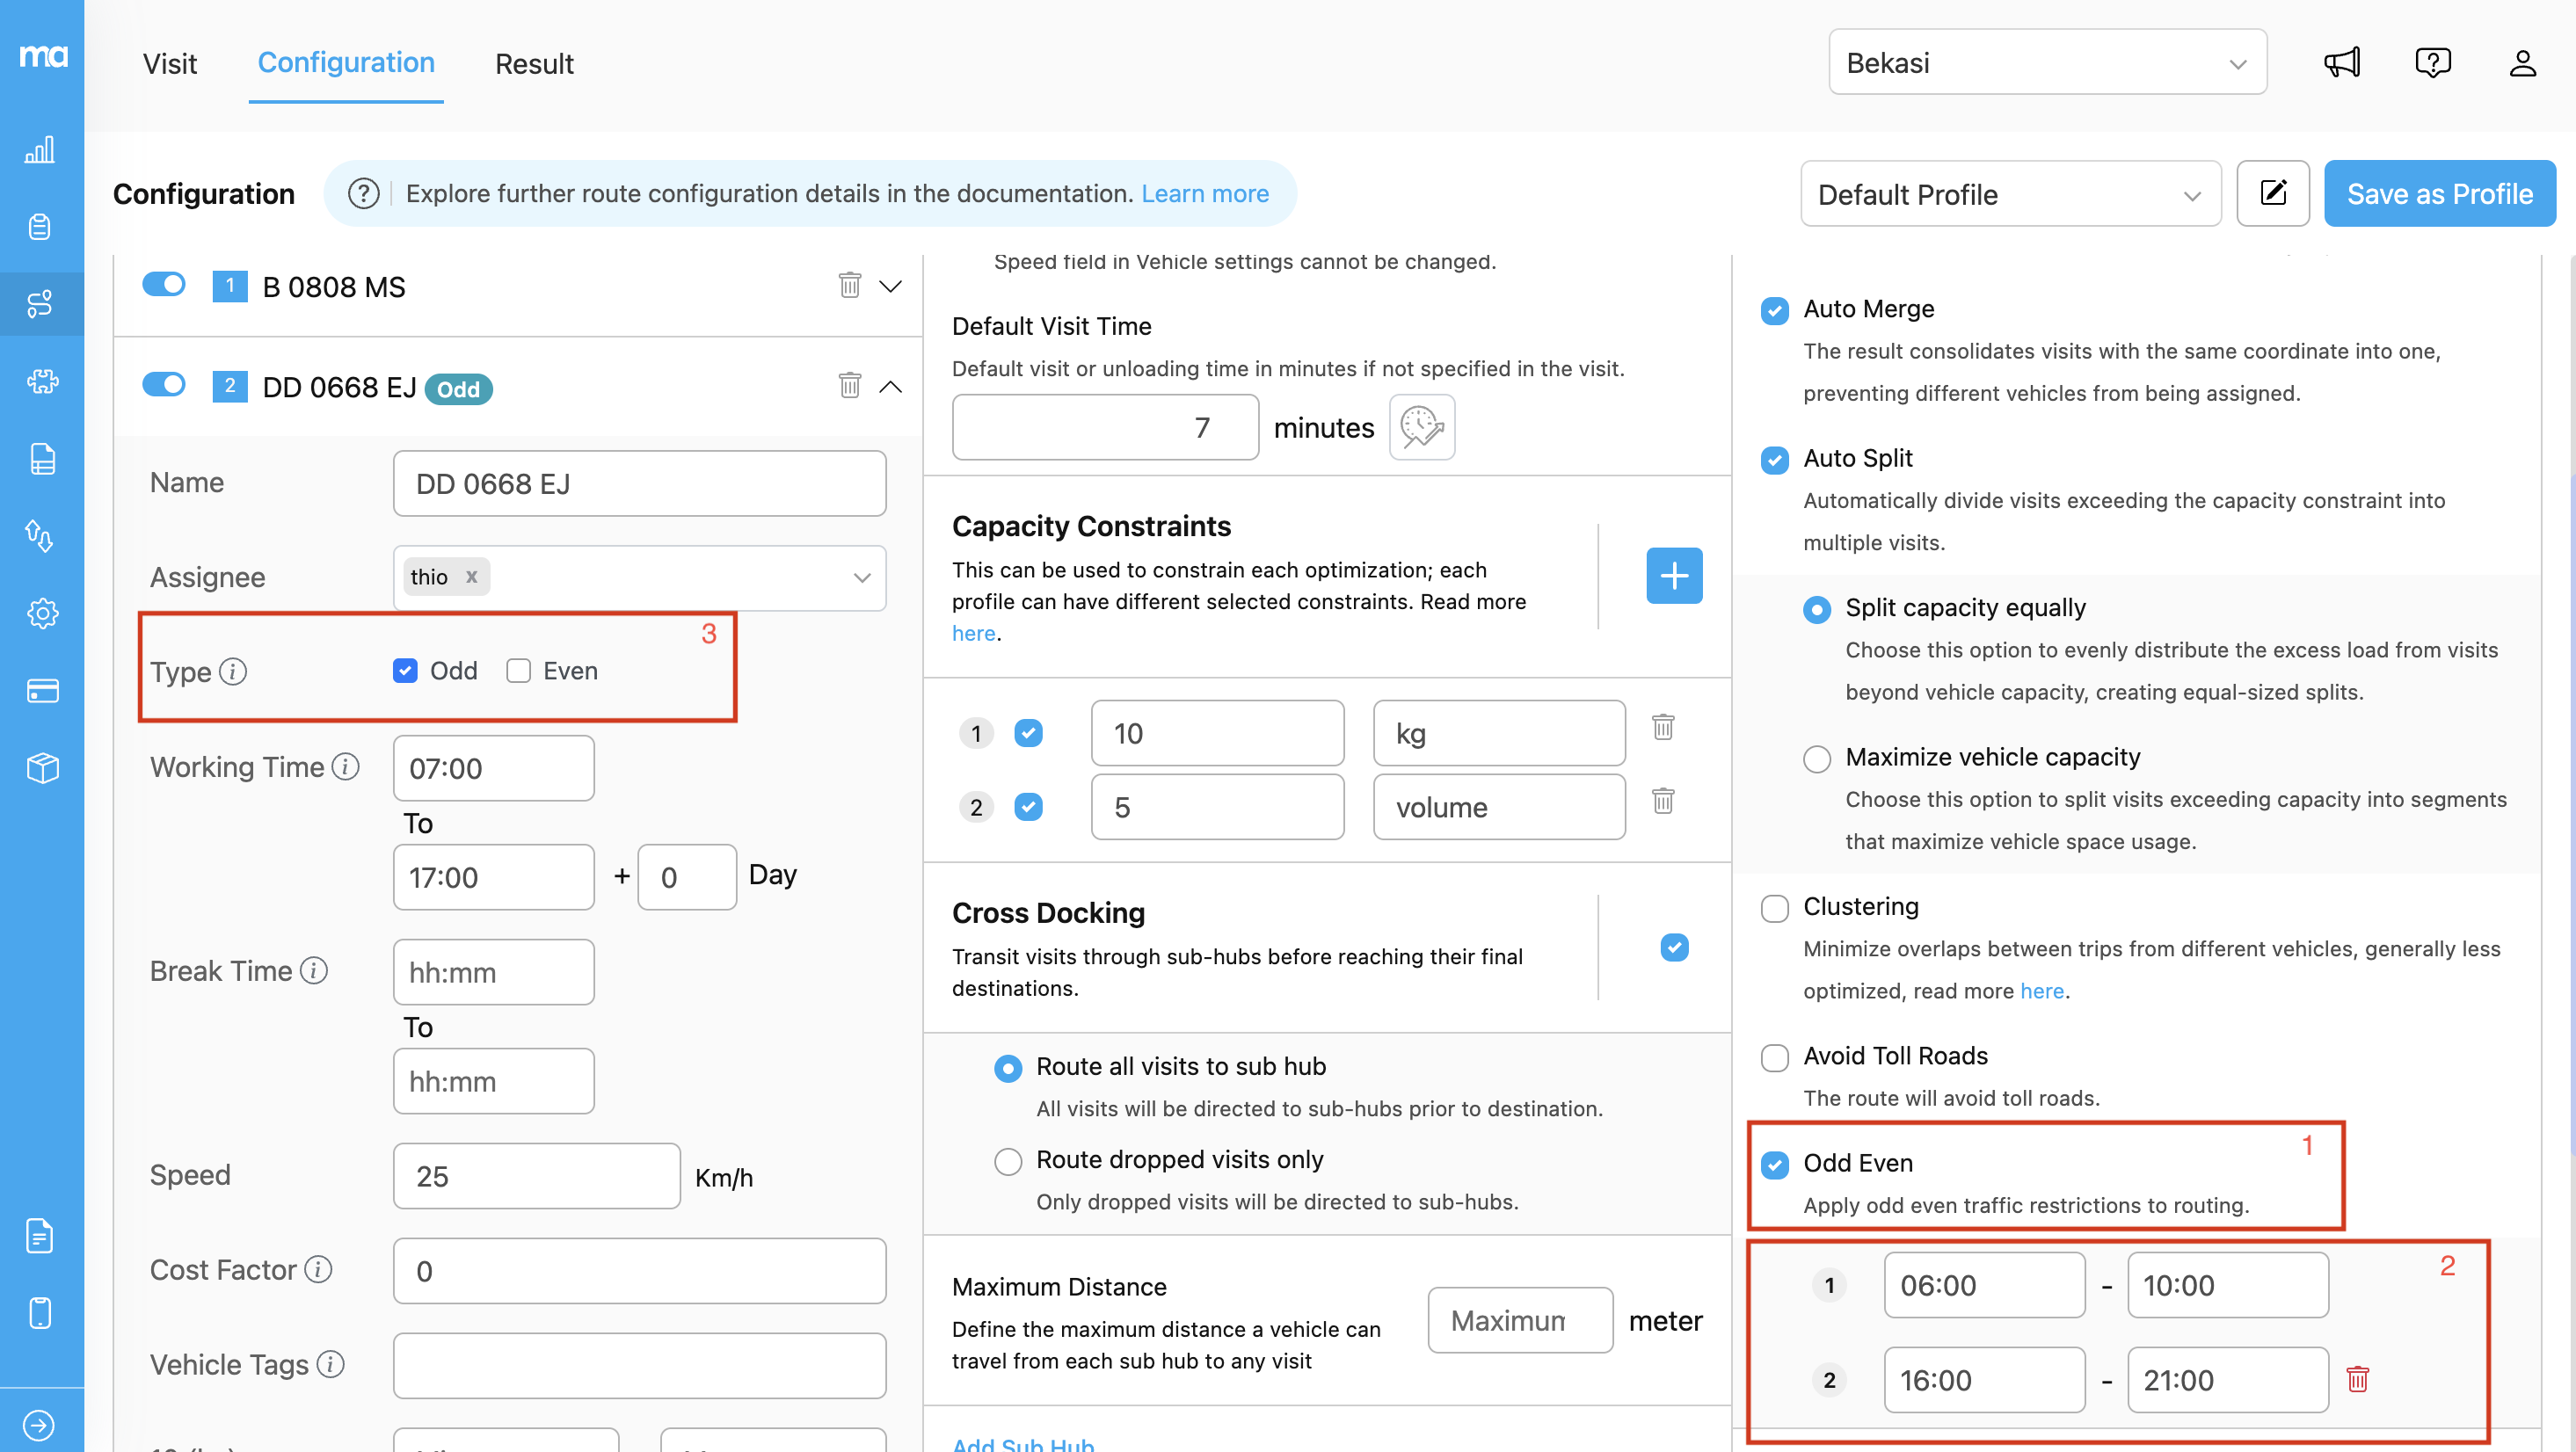Check the Even type checkbox
The height and width of the screenshot is (1452, 2576).
pyautogui.click(x=518, y=671)
